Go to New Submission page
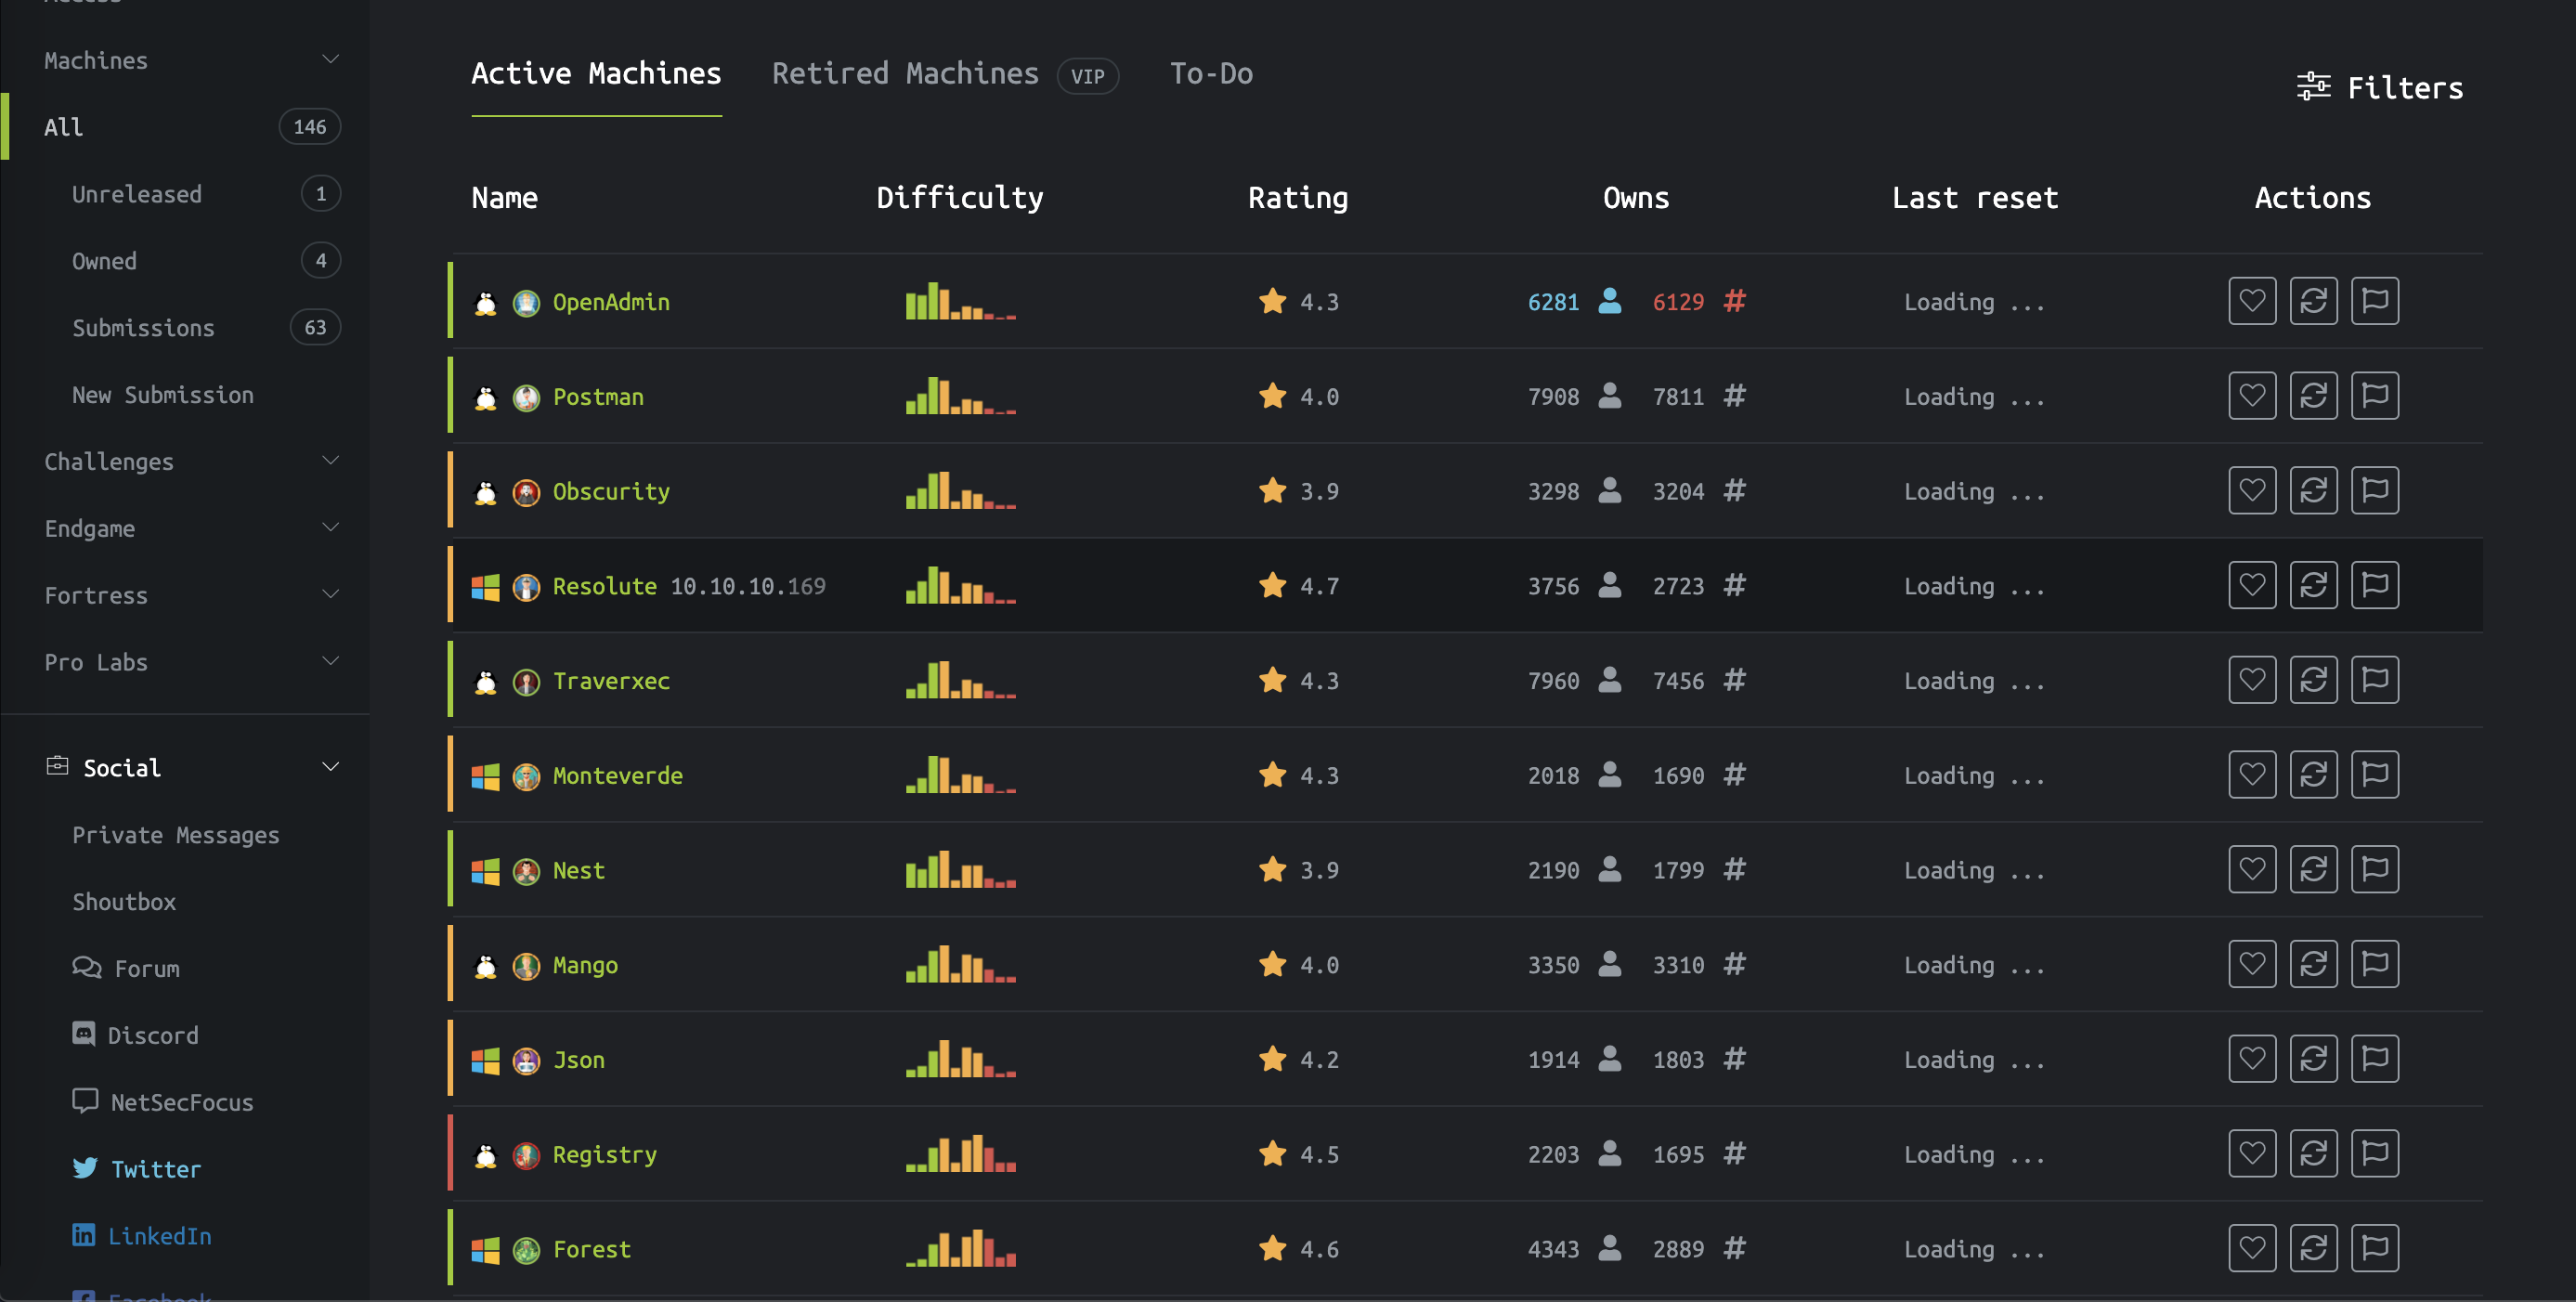This screenshot has height=1302, width=2576. pos(163,395)
